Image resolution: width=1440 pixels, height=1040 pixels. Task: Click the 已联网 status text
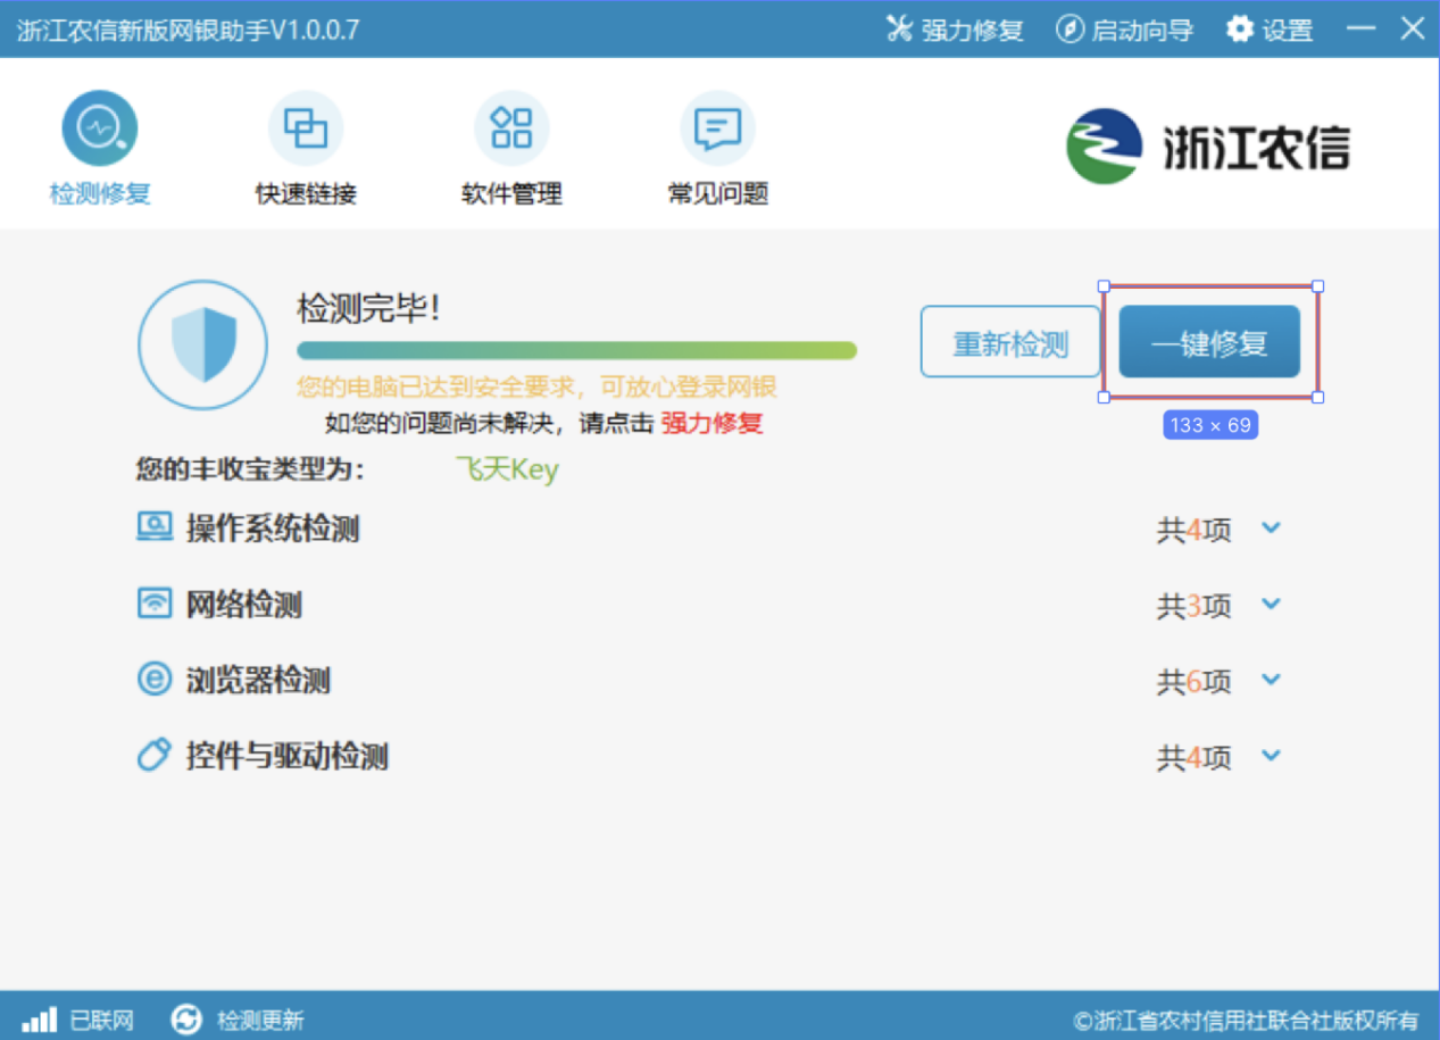pos(101,1020)
